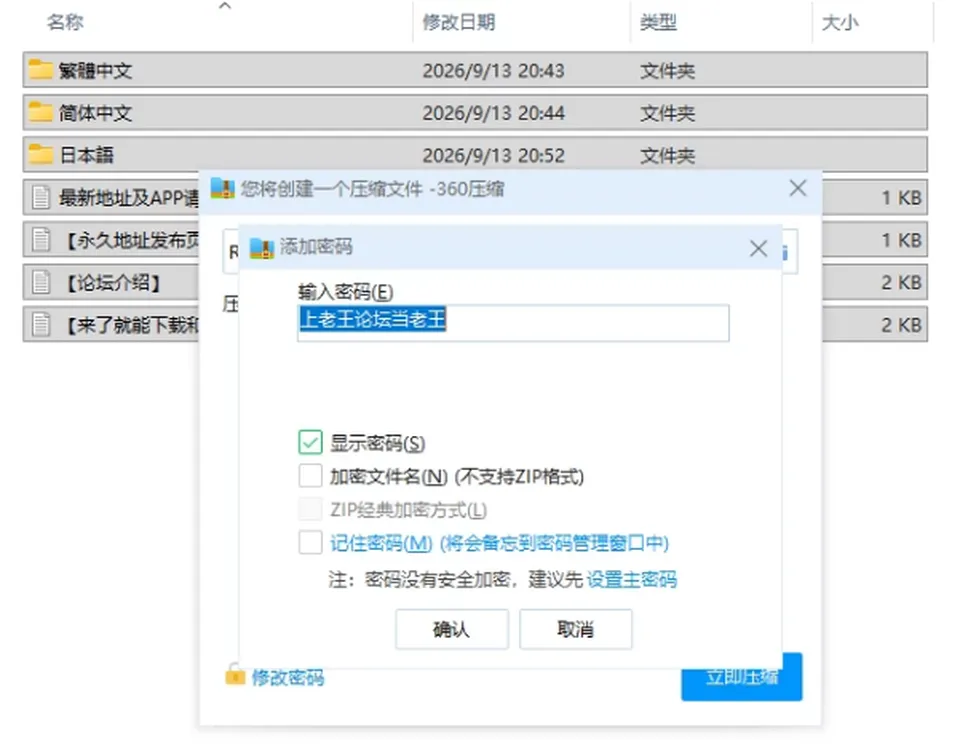Click the archive icon in 添加密码 title bar

pos(261,247)
